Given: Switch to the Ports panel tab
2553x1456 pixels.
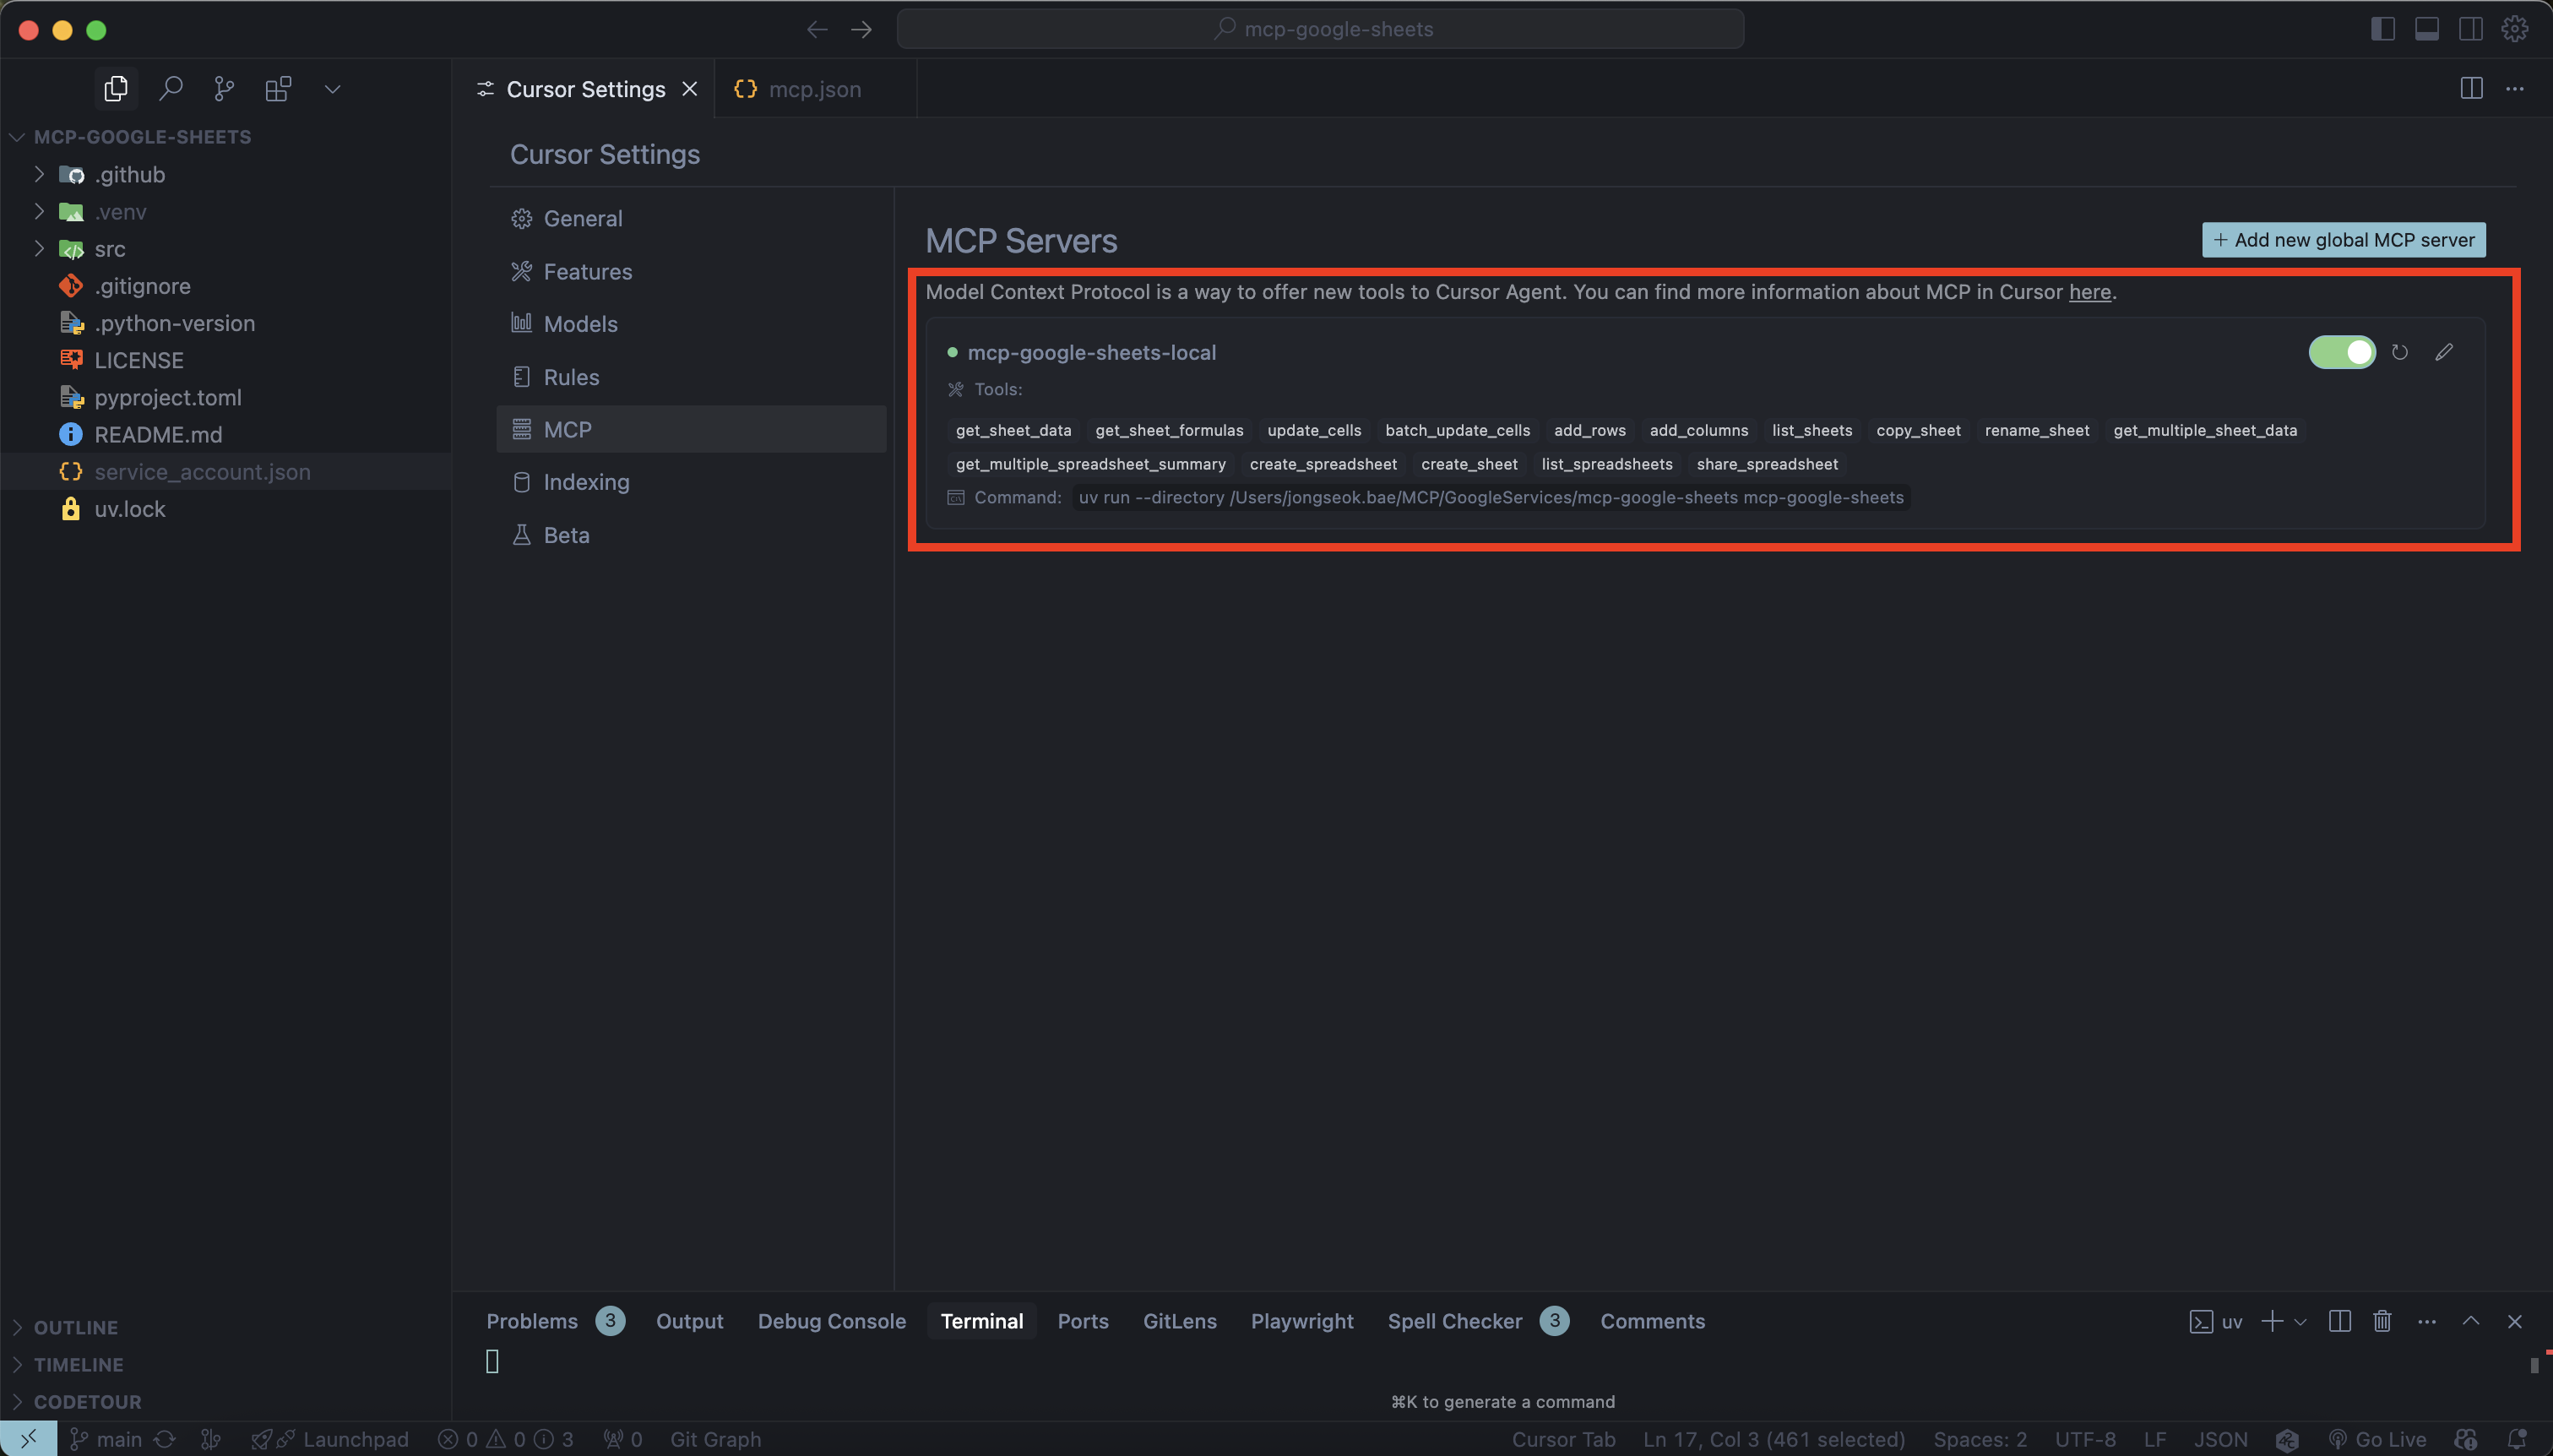Looking at the screenshot, I should [x=1083, y=1321].
